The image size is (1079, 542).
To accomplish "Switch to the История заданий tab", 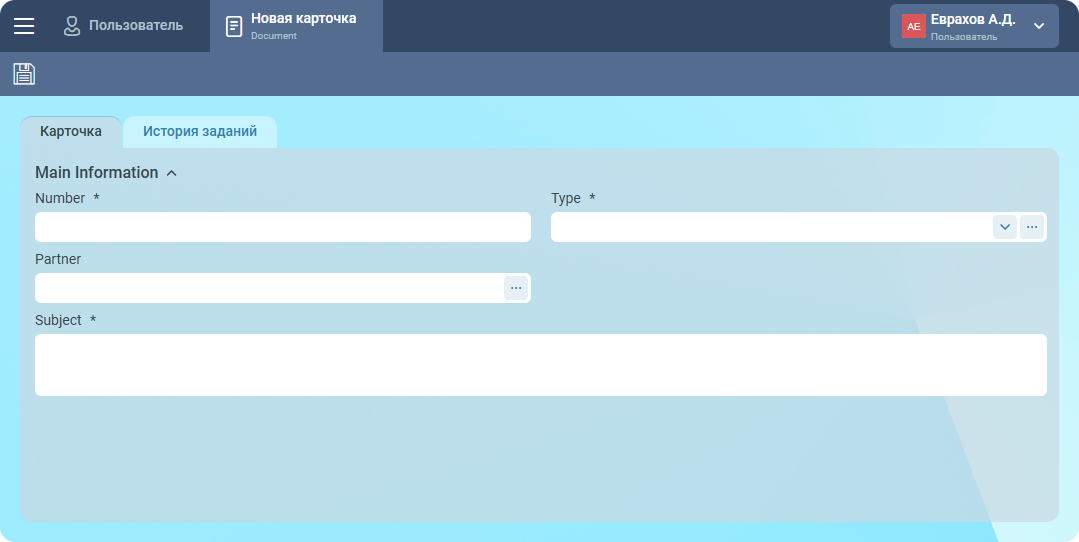I will coord(200,131).
